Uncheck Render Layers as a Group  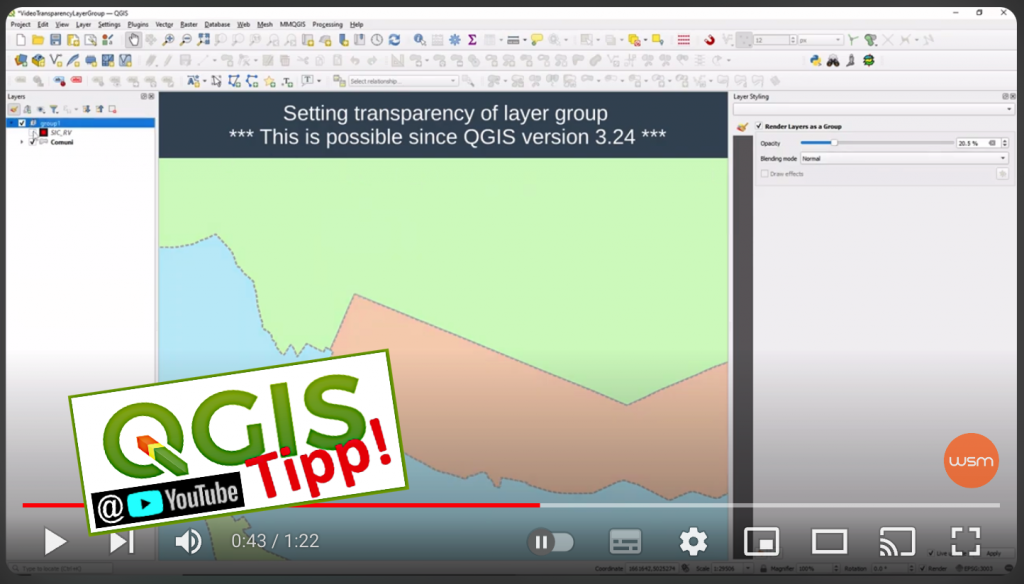(758, 126)
